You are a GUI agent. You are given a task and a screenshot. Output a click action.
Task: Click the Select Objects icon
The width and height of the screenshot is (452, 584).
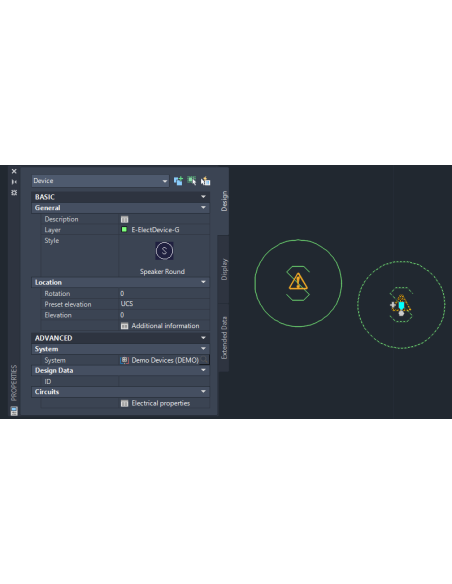pos(192,181)
